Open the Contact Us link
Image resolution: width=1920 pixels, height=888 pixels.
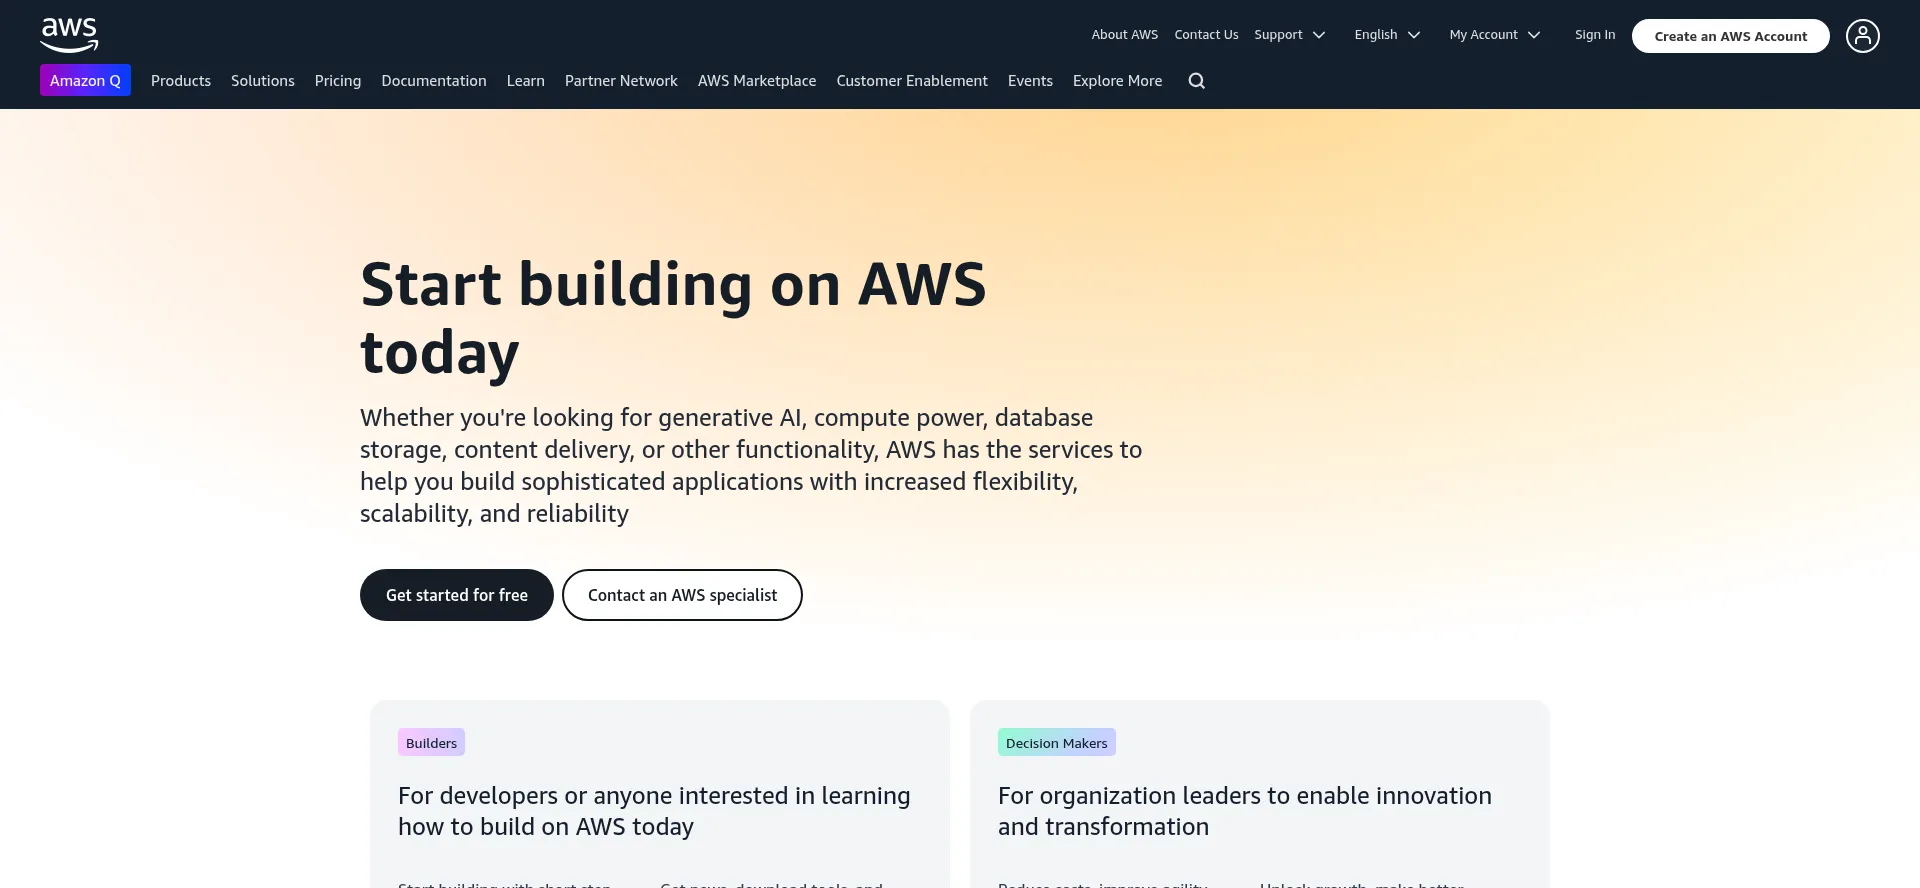[x=1206, y=35]
